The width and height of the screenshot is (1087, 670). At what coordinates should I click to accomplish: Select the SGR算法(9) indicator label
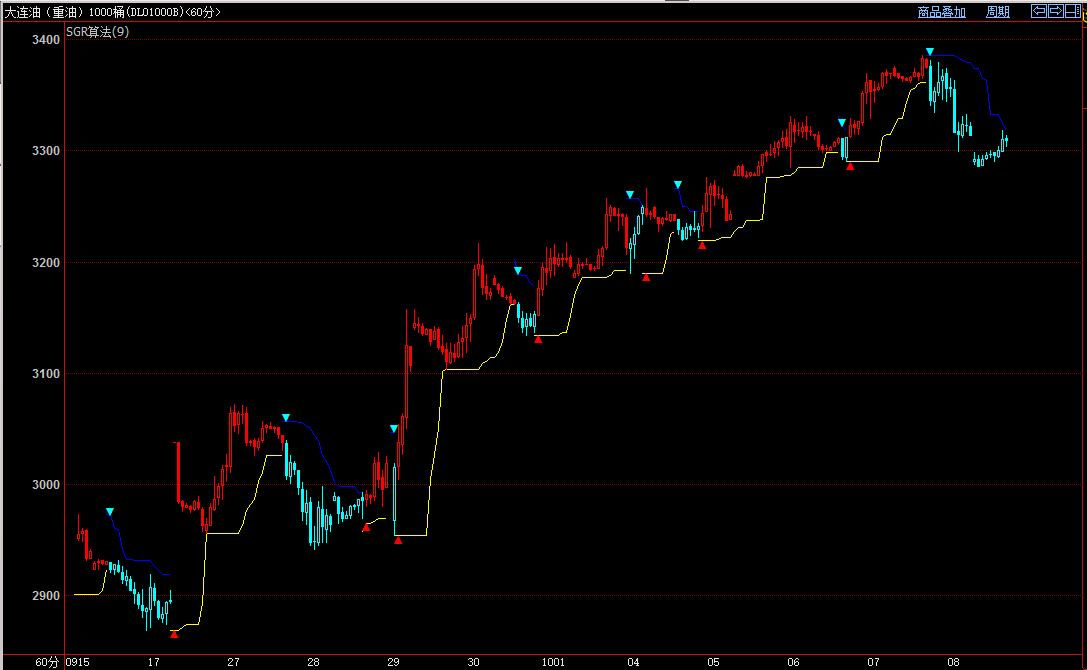pyautogui.click(x=98, y=32)
